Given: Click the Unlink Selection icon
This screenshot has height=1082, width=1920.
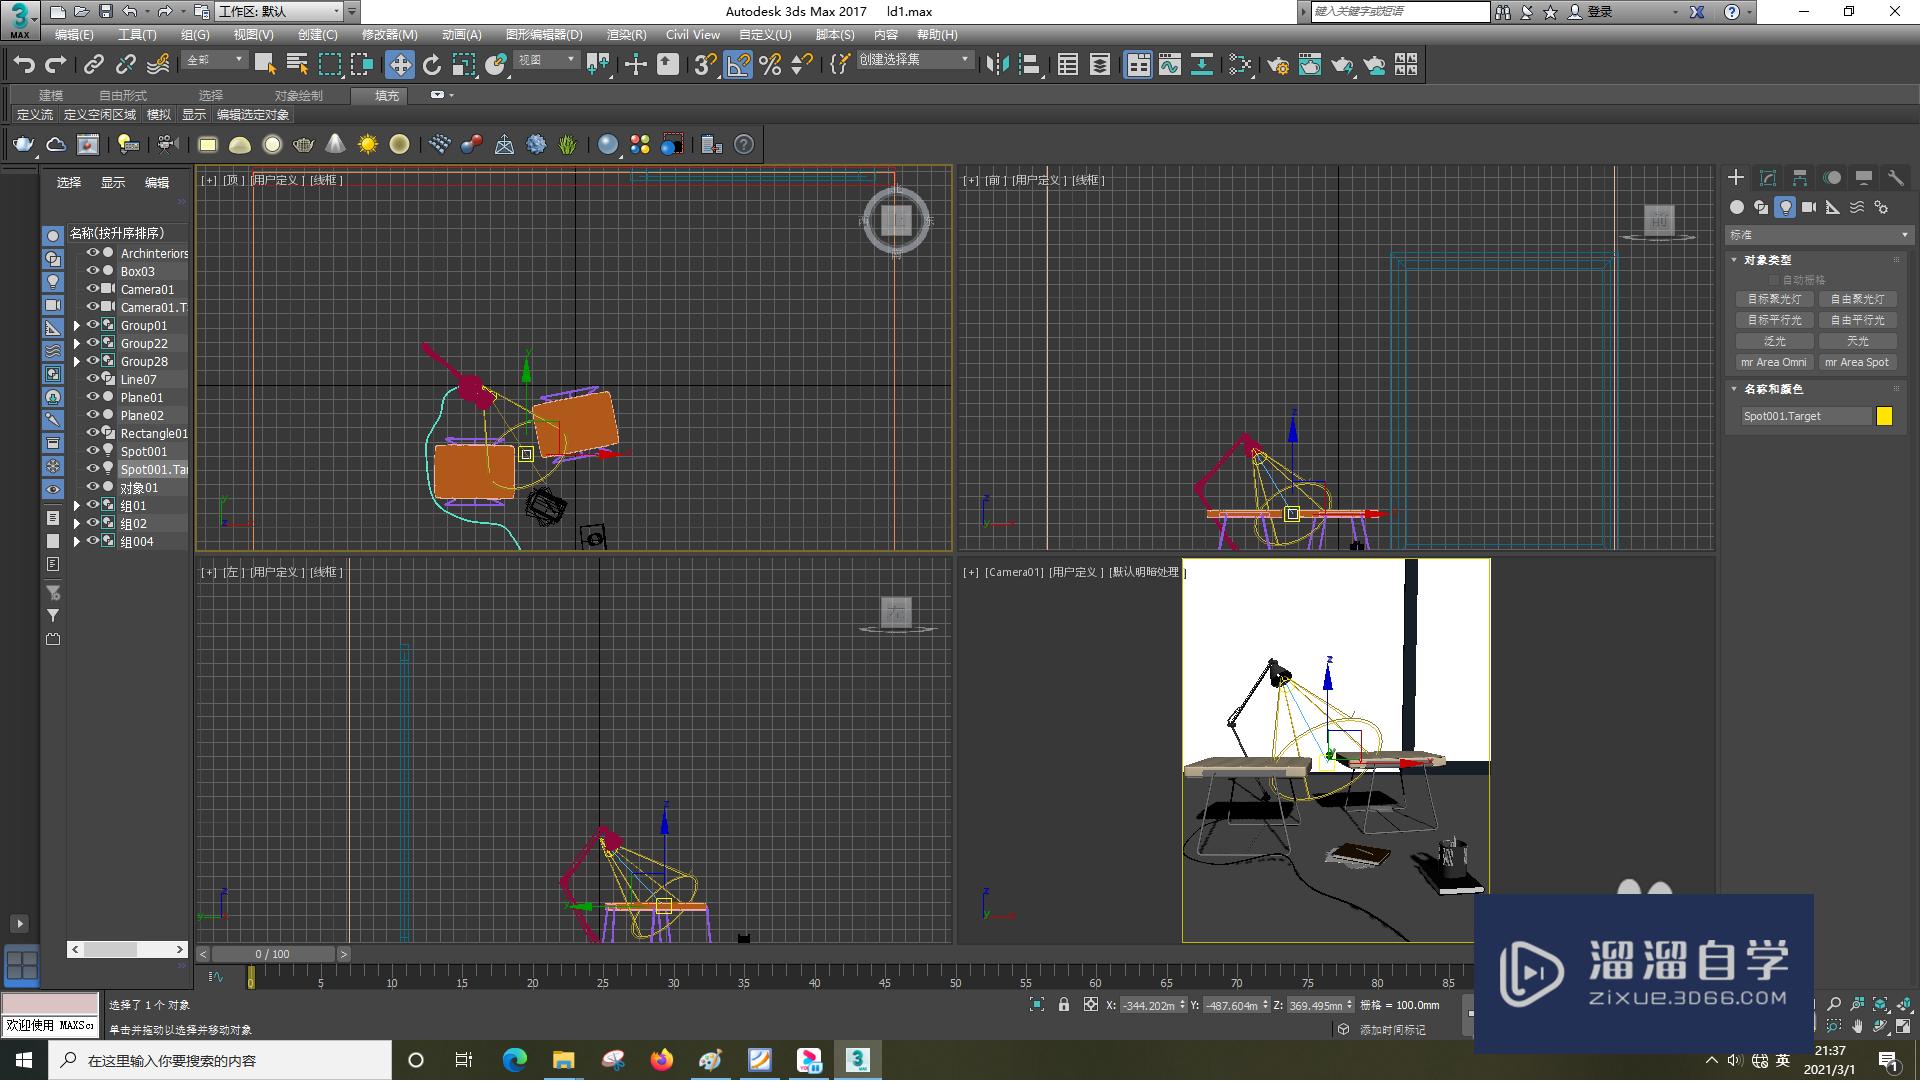Looking at the screenshot, I should tap(126, 65).
